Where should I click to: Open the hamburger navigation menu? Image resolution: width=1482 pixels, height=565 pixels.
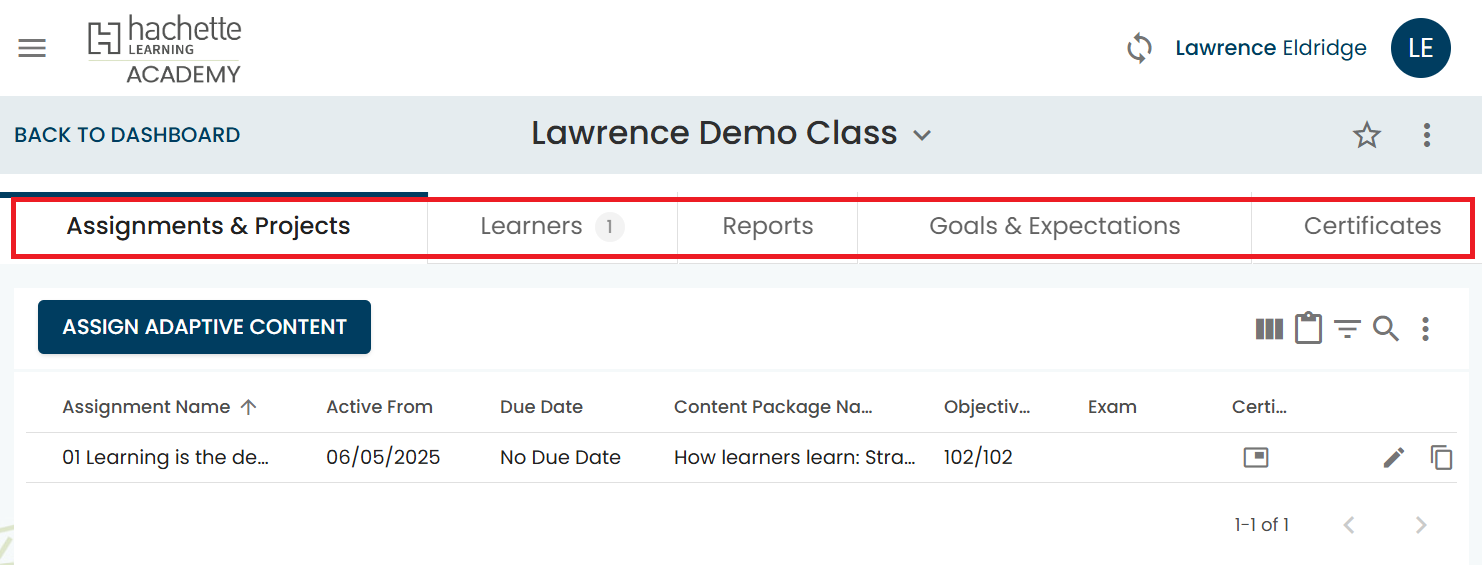[32, 48]
